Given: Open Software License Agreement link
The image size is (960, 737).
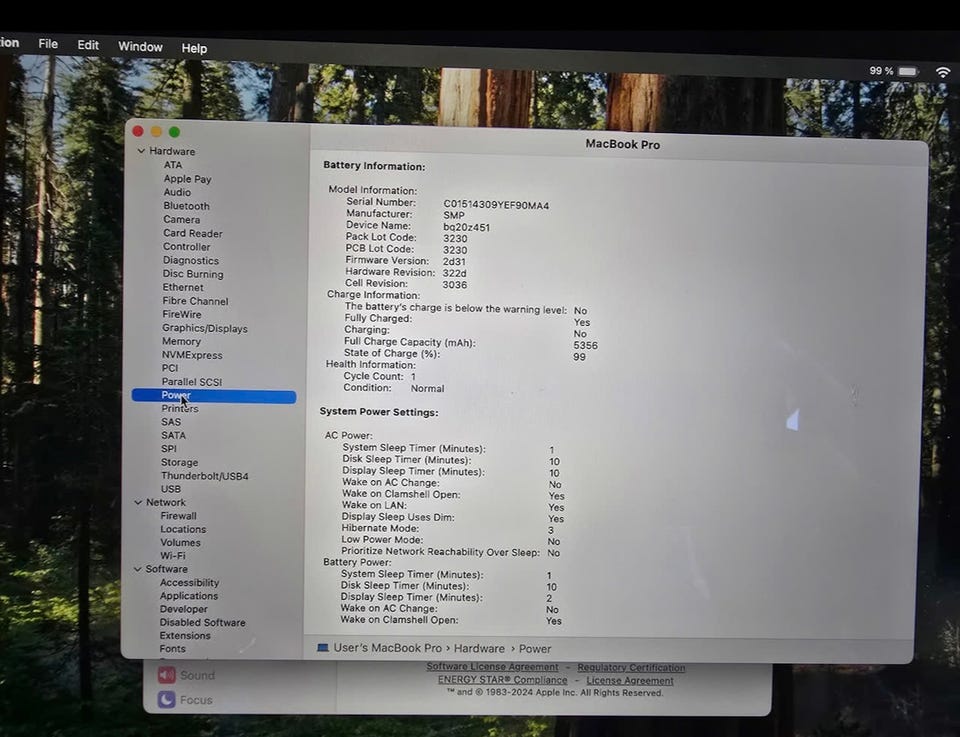Looking at the screenshot, I should click(x=492, y=667).
